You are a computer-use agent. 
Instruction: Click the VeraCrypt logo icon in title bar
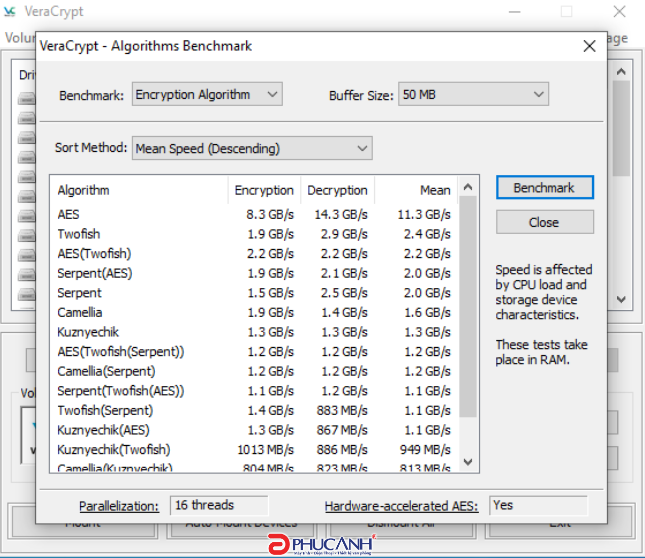pos(9,12)
